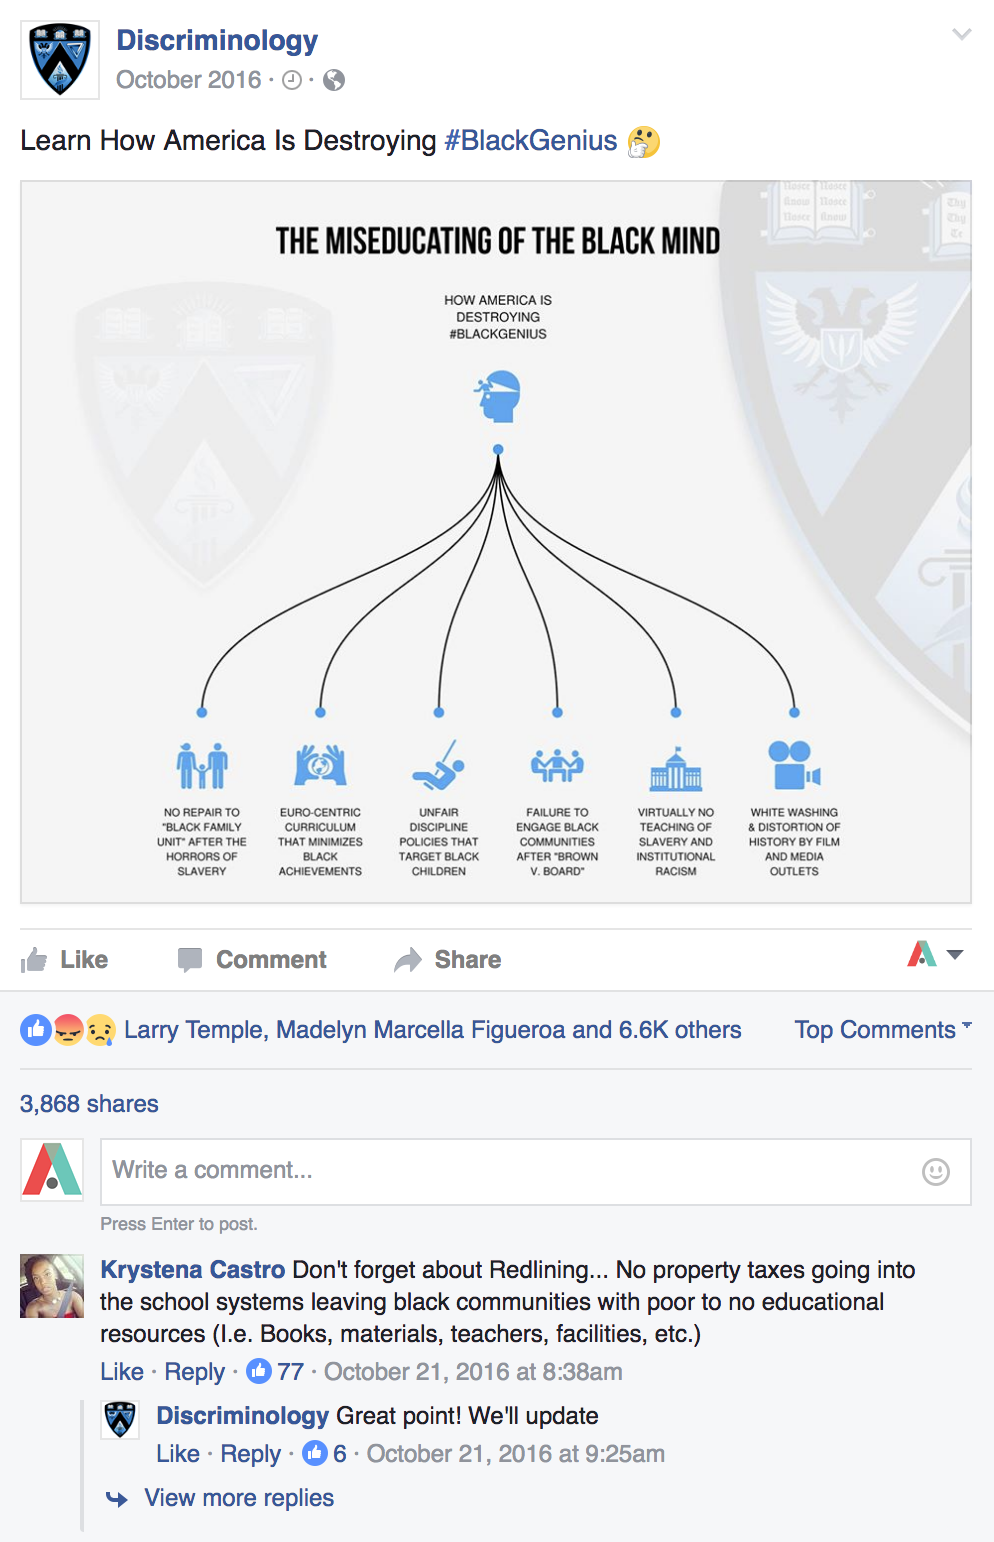This screenshot has height=1542, width=994.
Task: Reply to Krystena Castro's comment
Action: point(195,1372)
